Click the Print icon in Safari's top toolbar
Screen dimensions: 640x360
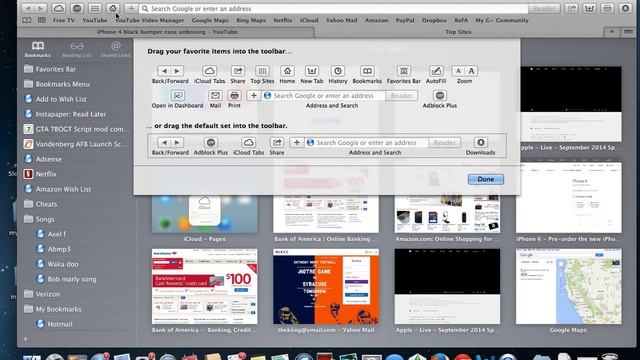coord(607,8)
